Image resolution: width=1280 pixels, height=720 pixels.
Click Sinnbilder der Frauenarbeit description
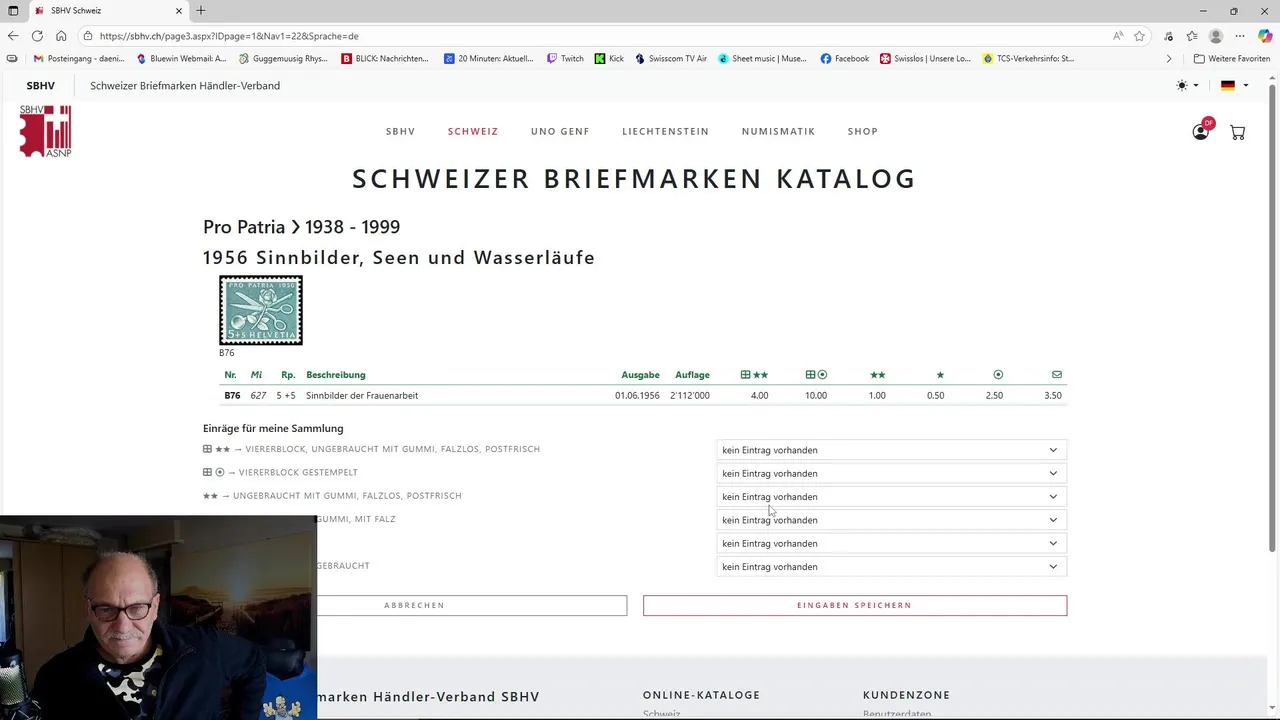(362, 396)
